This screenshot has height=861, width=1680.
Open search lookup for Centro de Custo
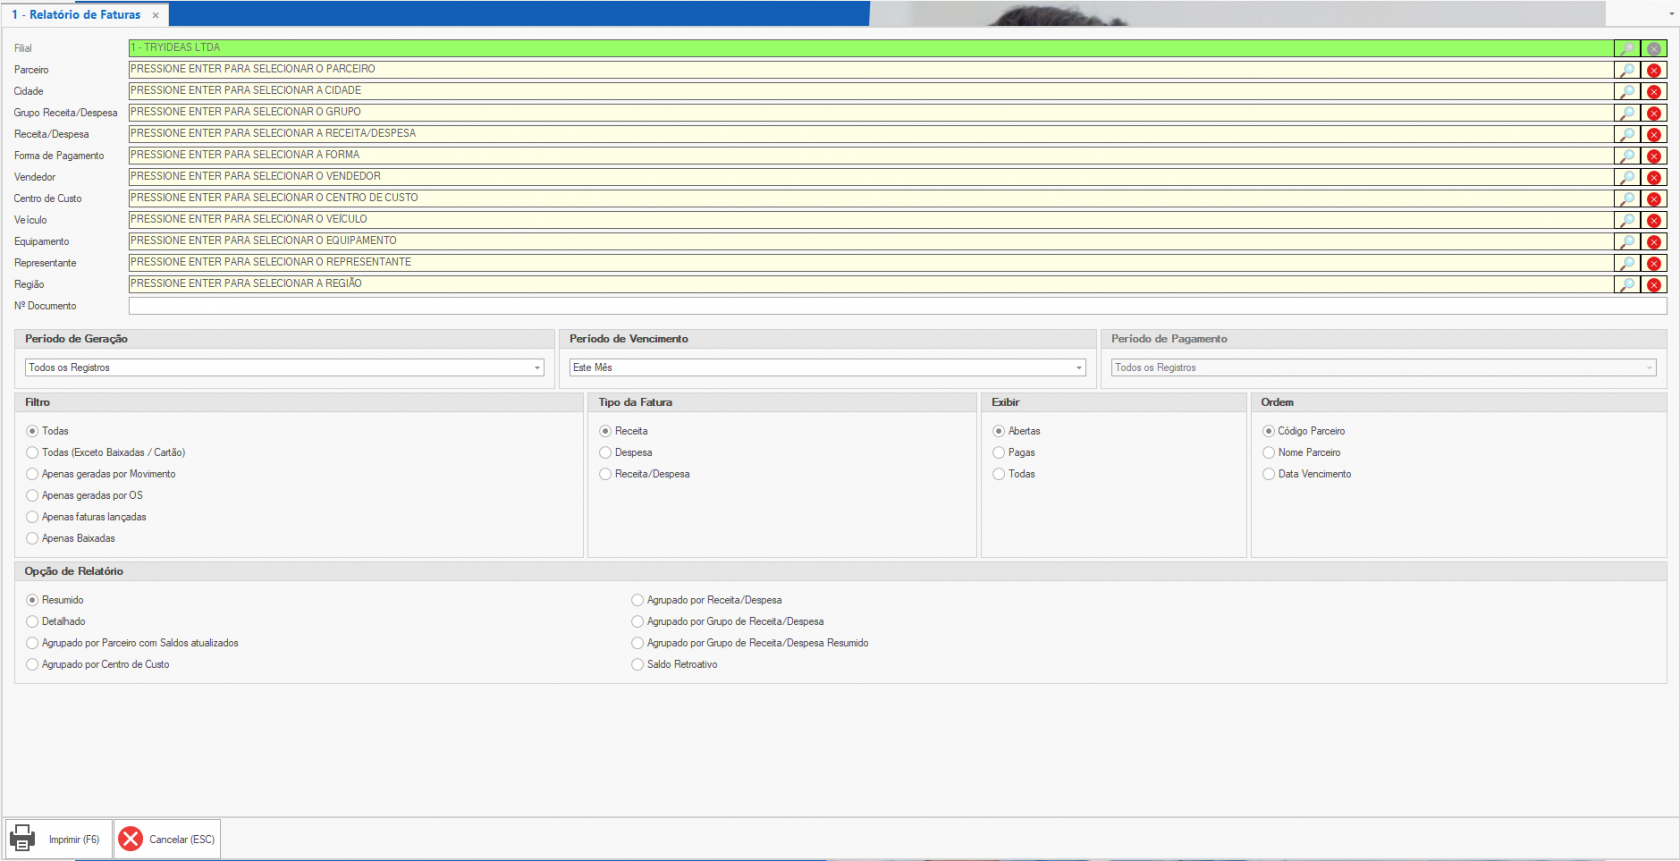[x=1627, y=199]
